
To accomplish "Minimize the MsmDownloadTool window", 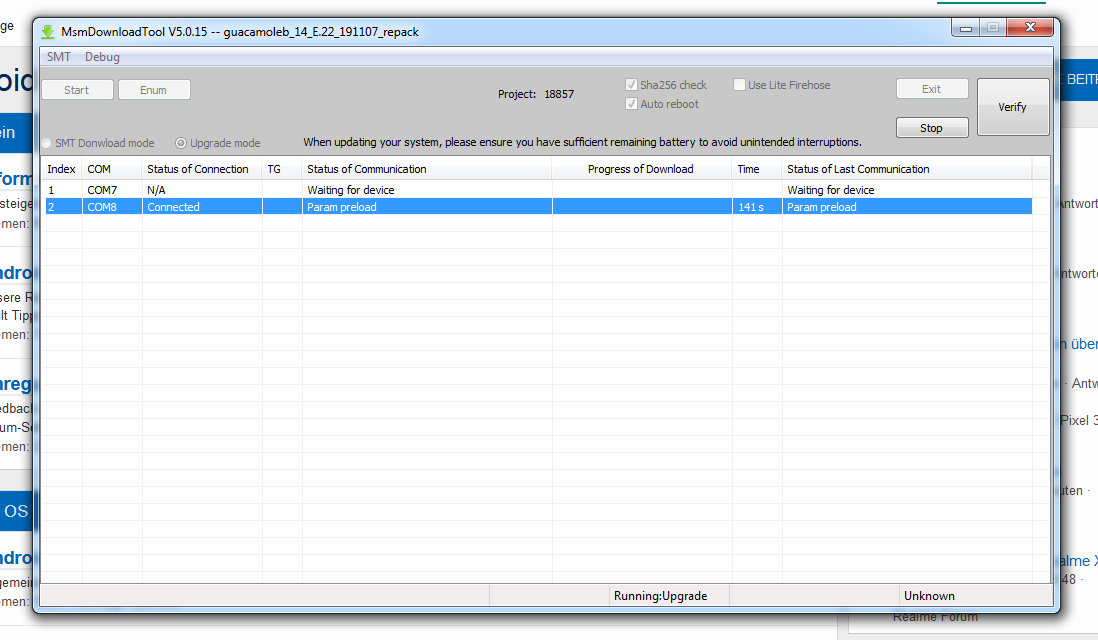I will tap(966, 28).
